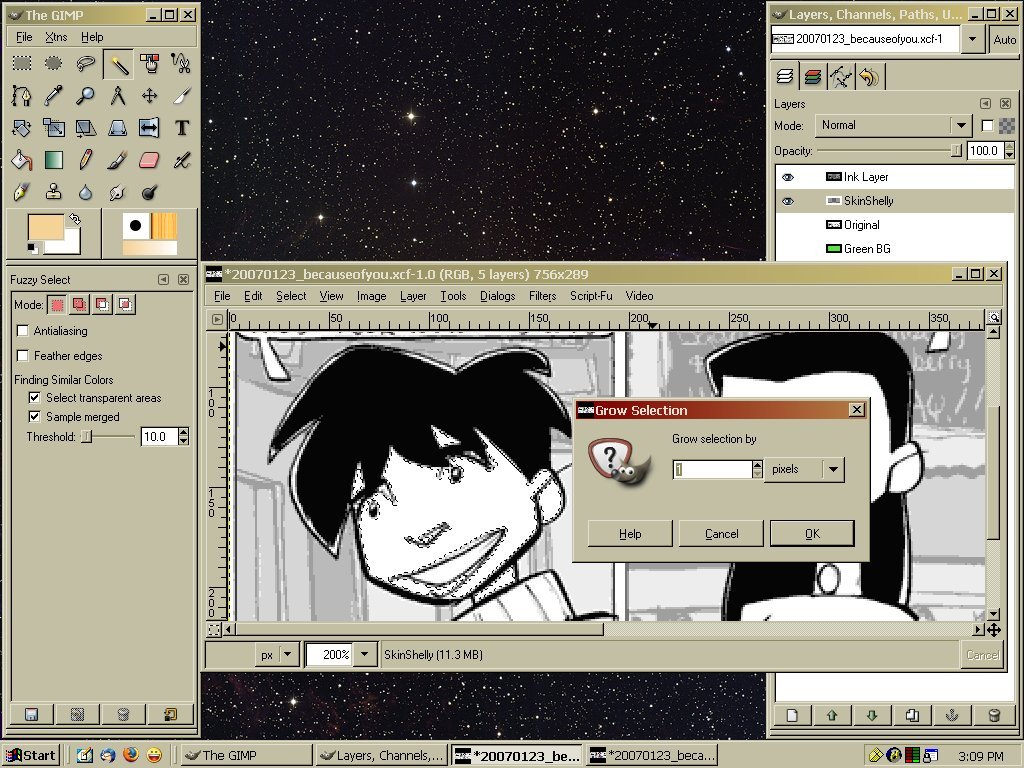The height and width of the screenshot is (768, 1024).
Task: Choose the Rotate tool
Action: coord(22,127)
